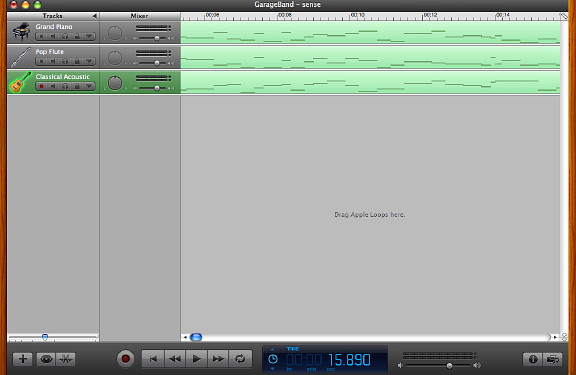
Task: Click Grand Piano pan knob
Action: click(115, 33)
